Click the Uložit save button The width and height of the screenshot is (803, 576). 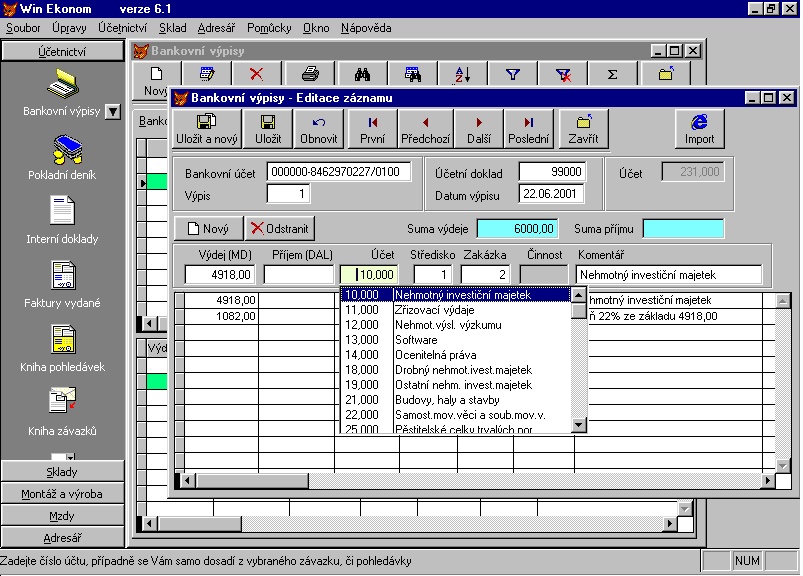coord(268,129)
